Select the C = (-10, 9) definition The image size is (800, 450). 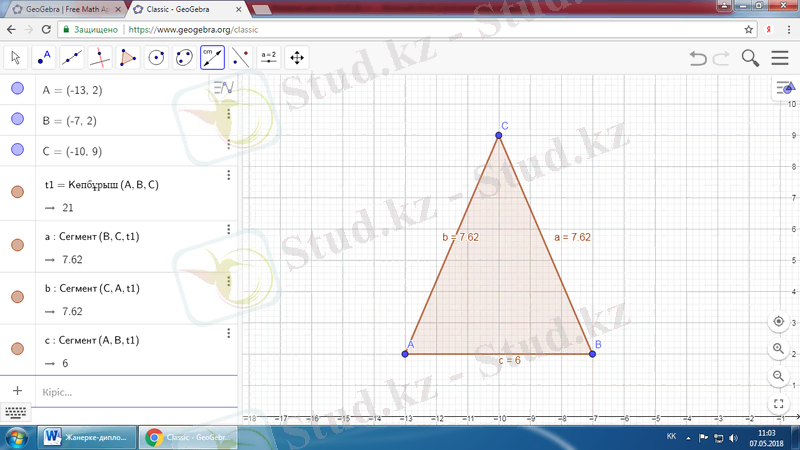72,152
